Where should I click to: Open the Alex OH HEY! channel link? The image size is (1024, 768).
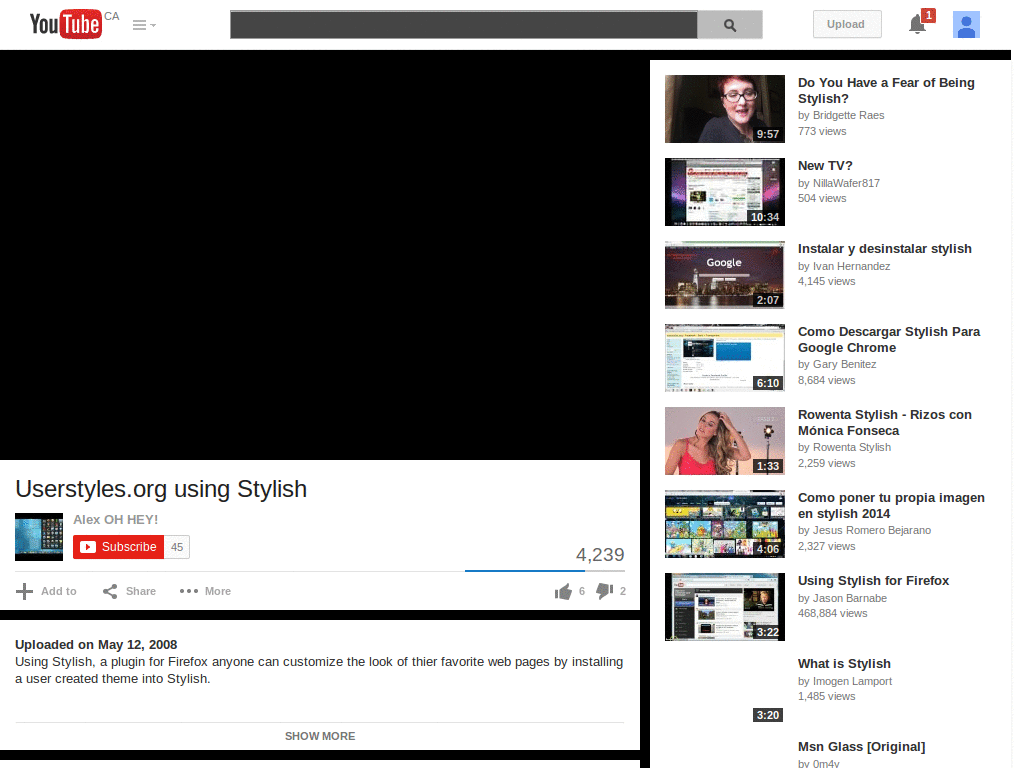point(116,520)
